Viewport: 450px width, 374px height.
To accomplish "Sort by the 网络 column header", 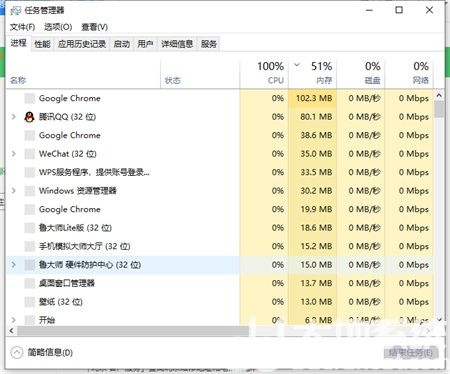I will [x=409, y=74].
